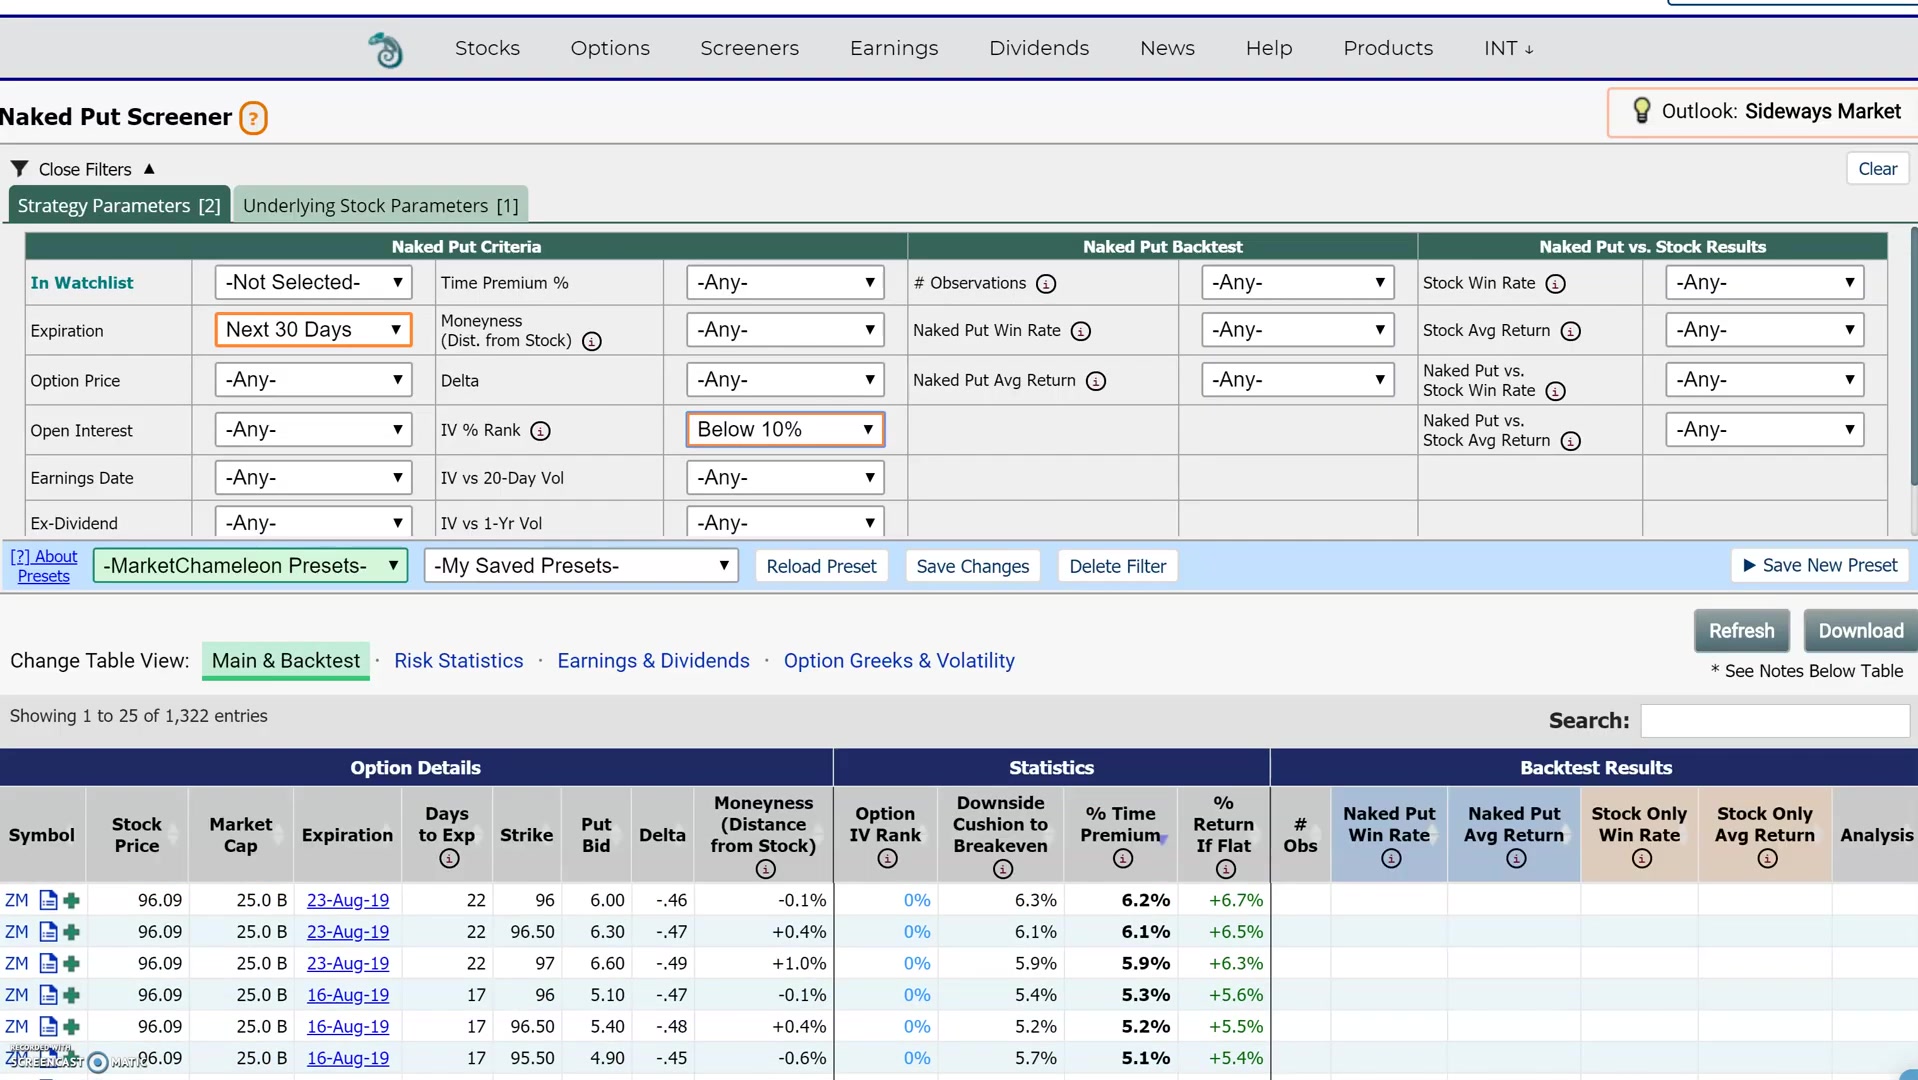Click the Download button
This screenshot has width=1918, height=1080.
(1860, 631)
